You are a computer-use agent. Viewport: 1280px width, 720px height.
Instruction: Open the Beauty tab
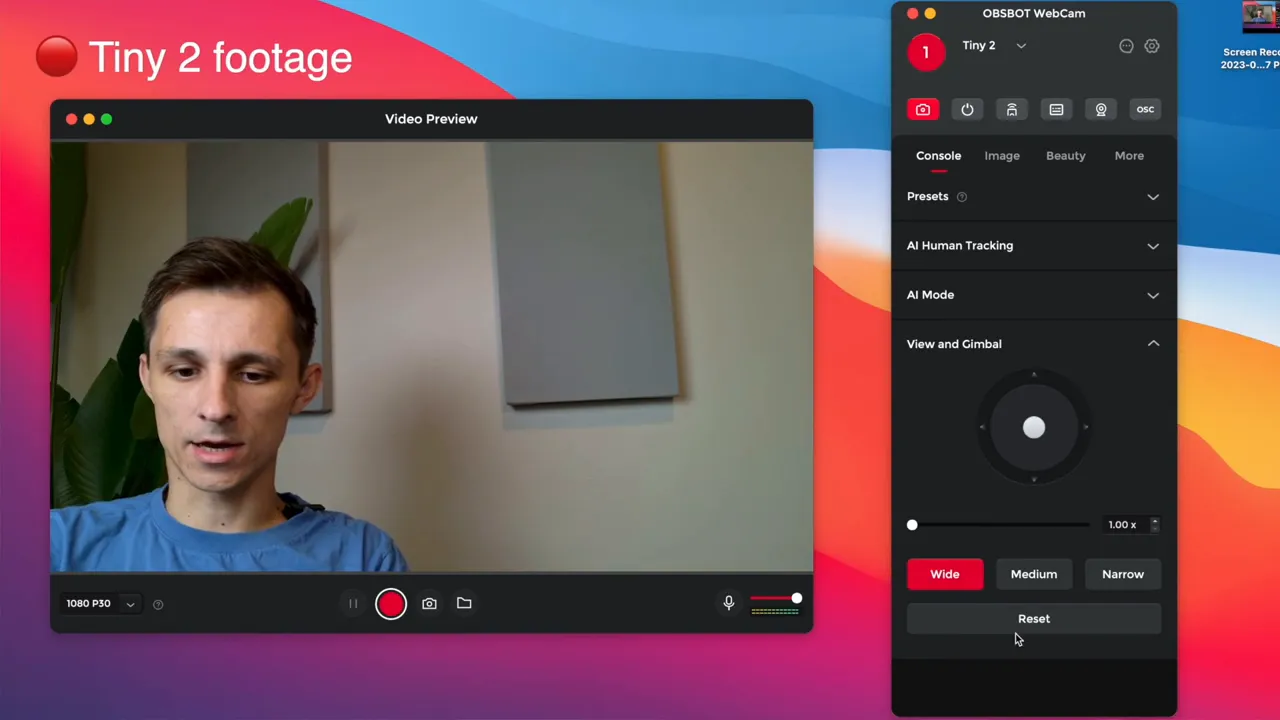click(x=1066, y=156)
